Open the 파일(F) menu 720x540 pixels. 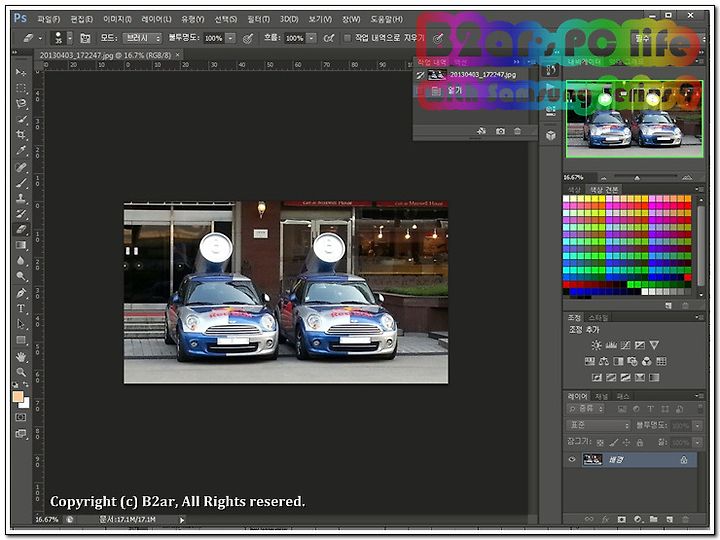point(49,19)
